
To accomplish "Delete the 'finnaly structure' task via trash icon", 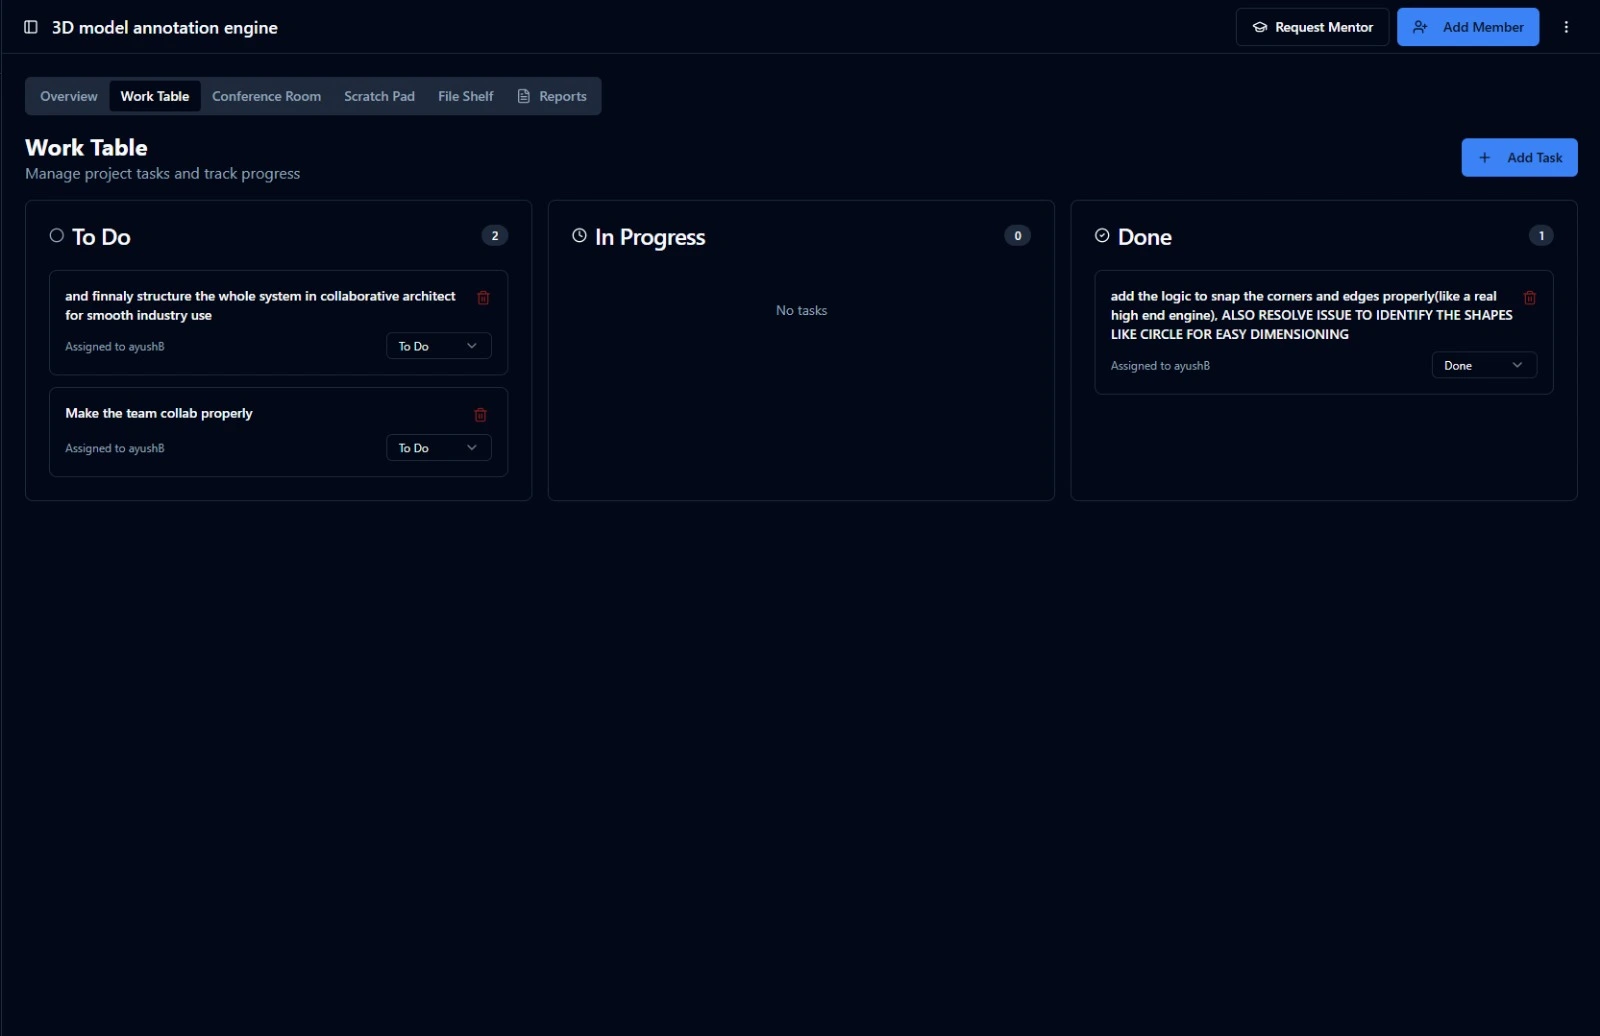I will (x=483, y=298).
